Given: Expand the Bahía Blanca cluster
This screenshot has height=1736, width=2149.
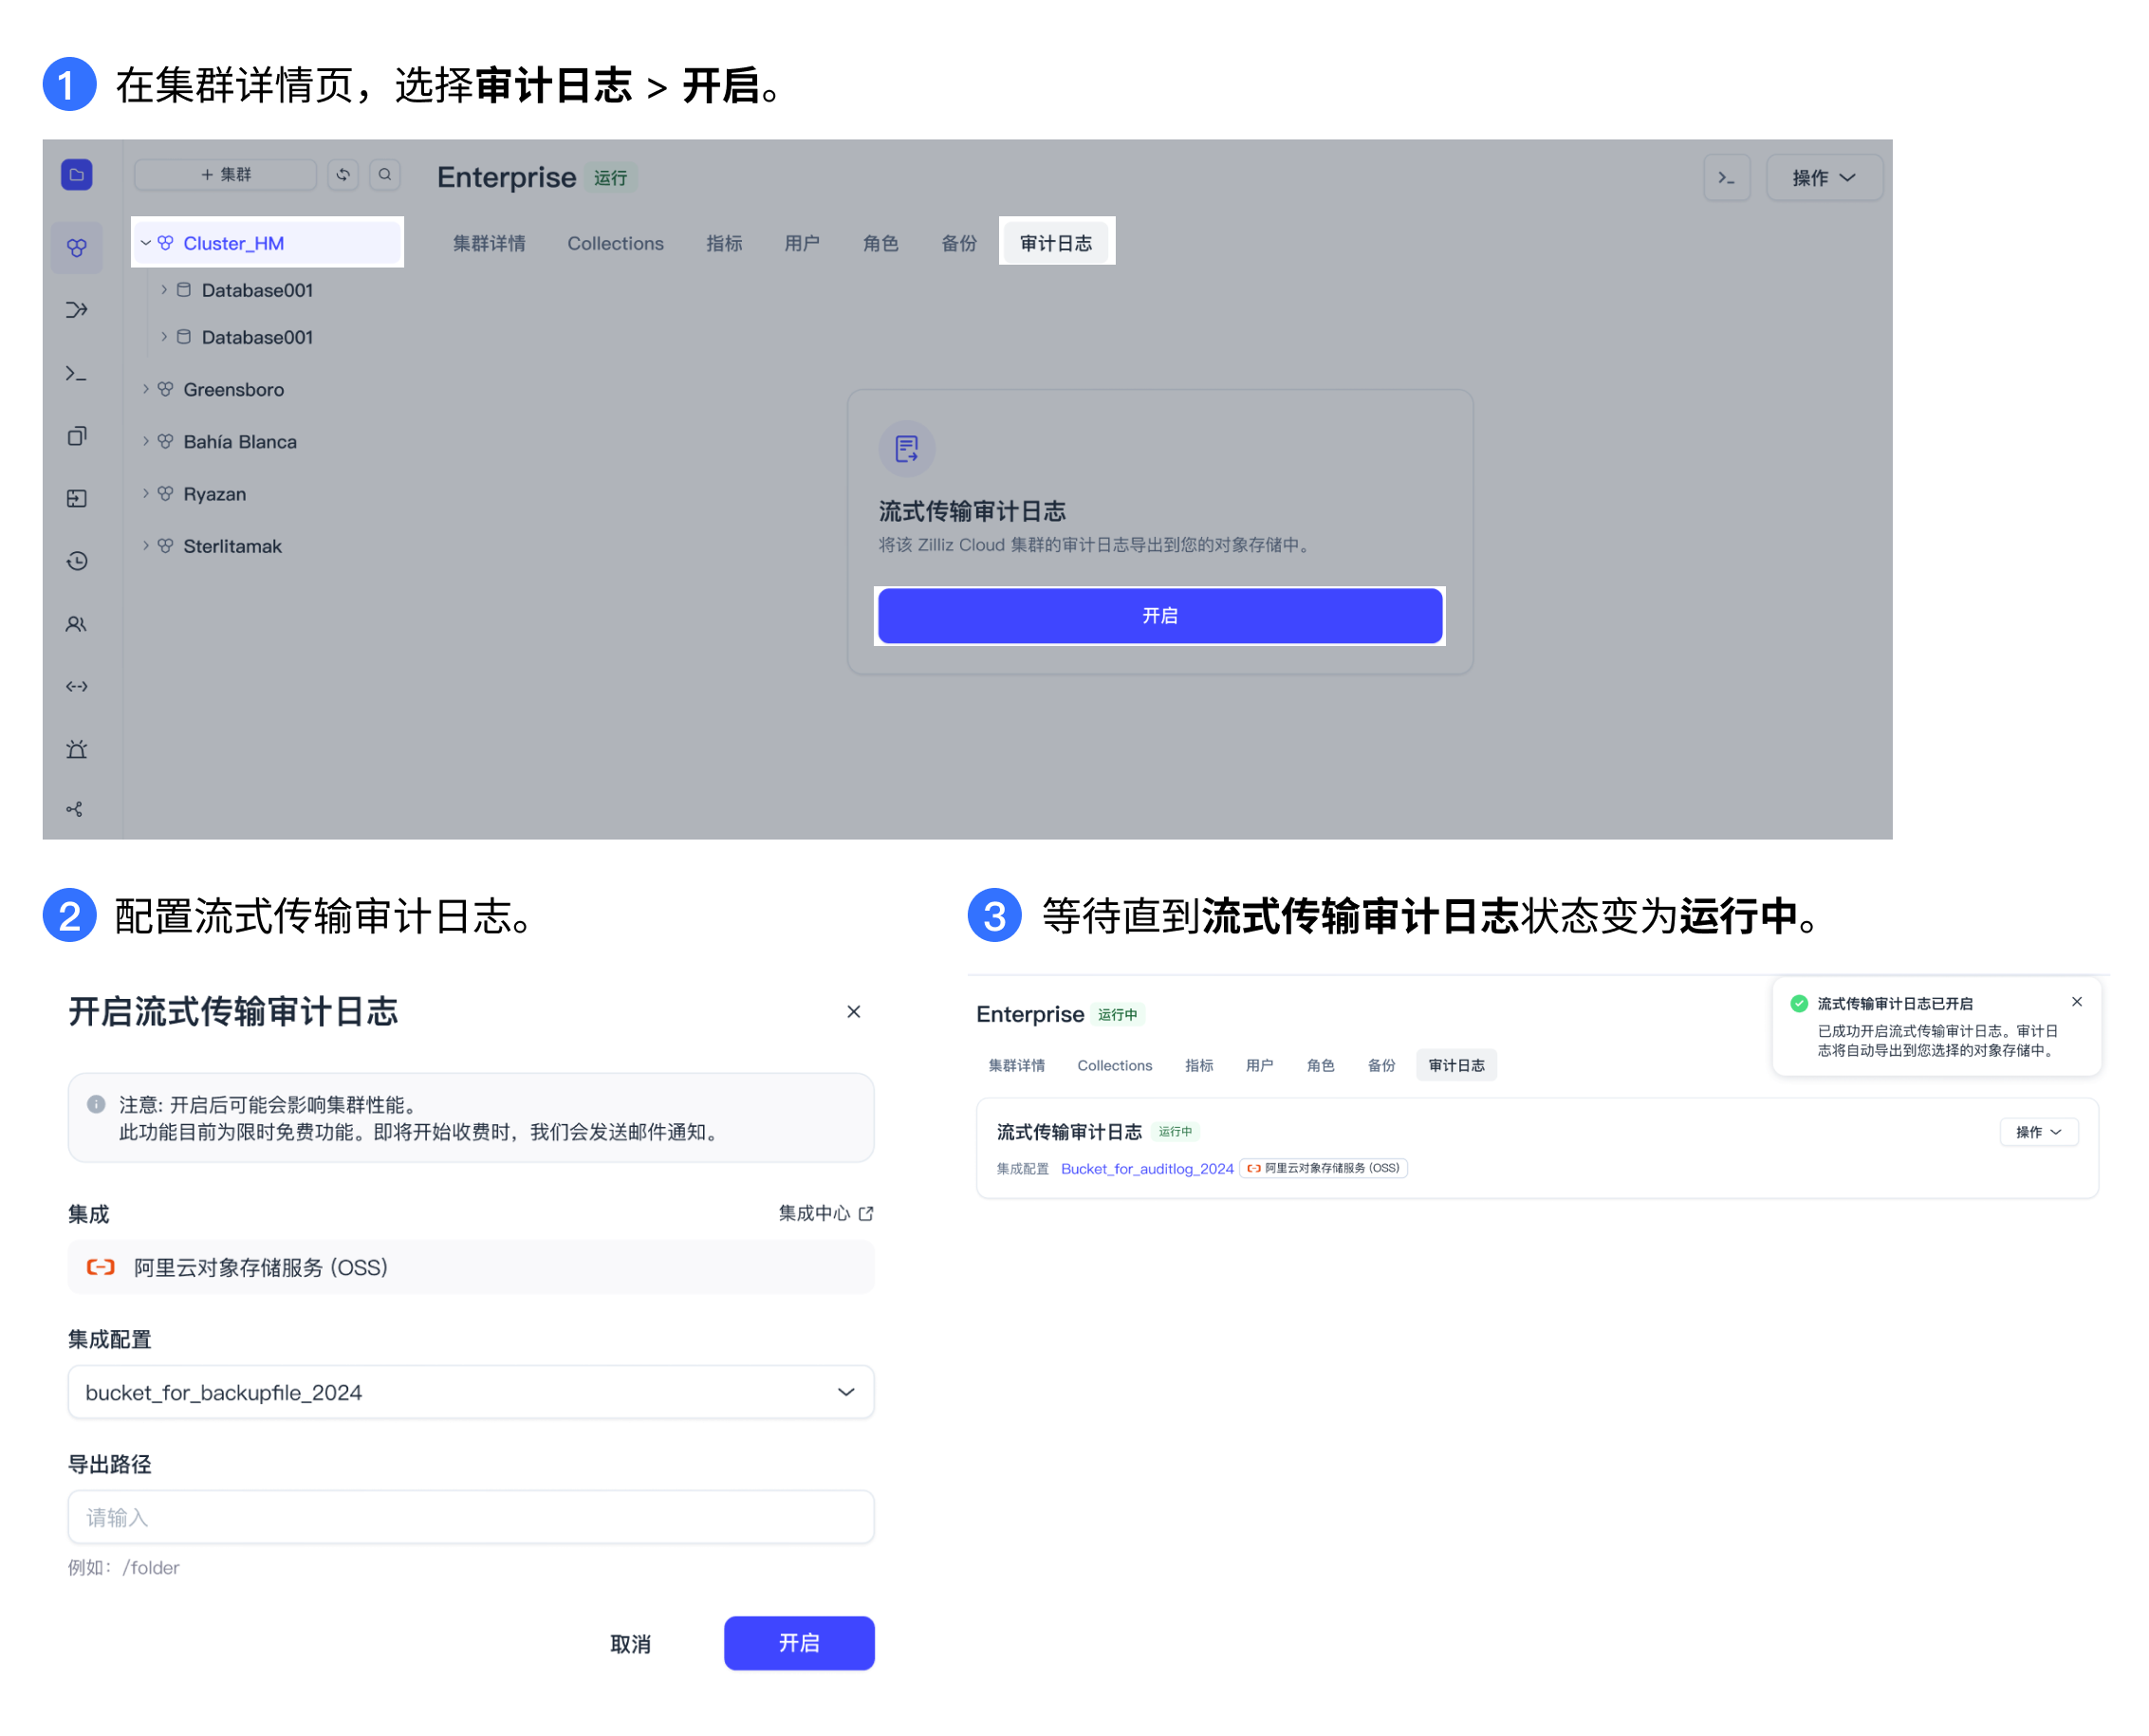Looking at the screenshot, I should point(146,441).
